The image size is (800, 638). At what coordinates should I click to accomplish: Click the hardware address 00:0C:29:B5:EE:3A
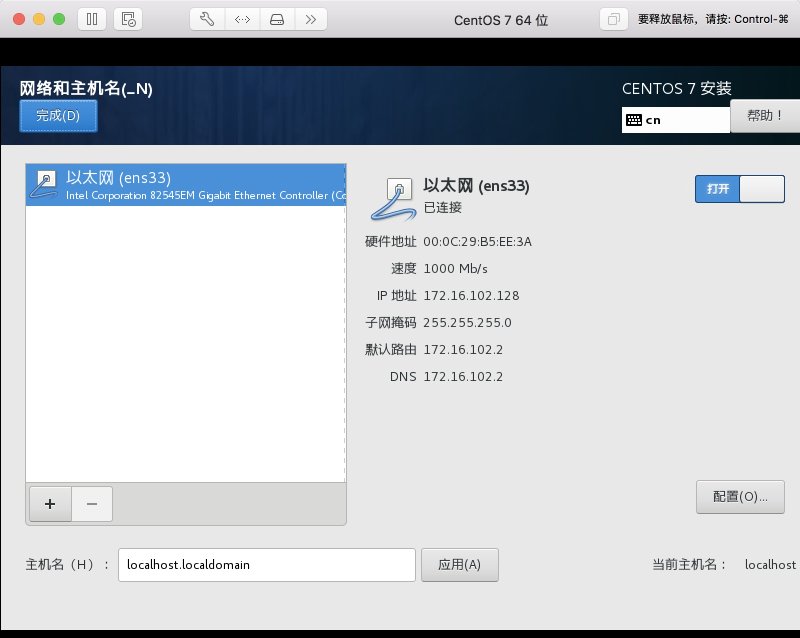478,241
